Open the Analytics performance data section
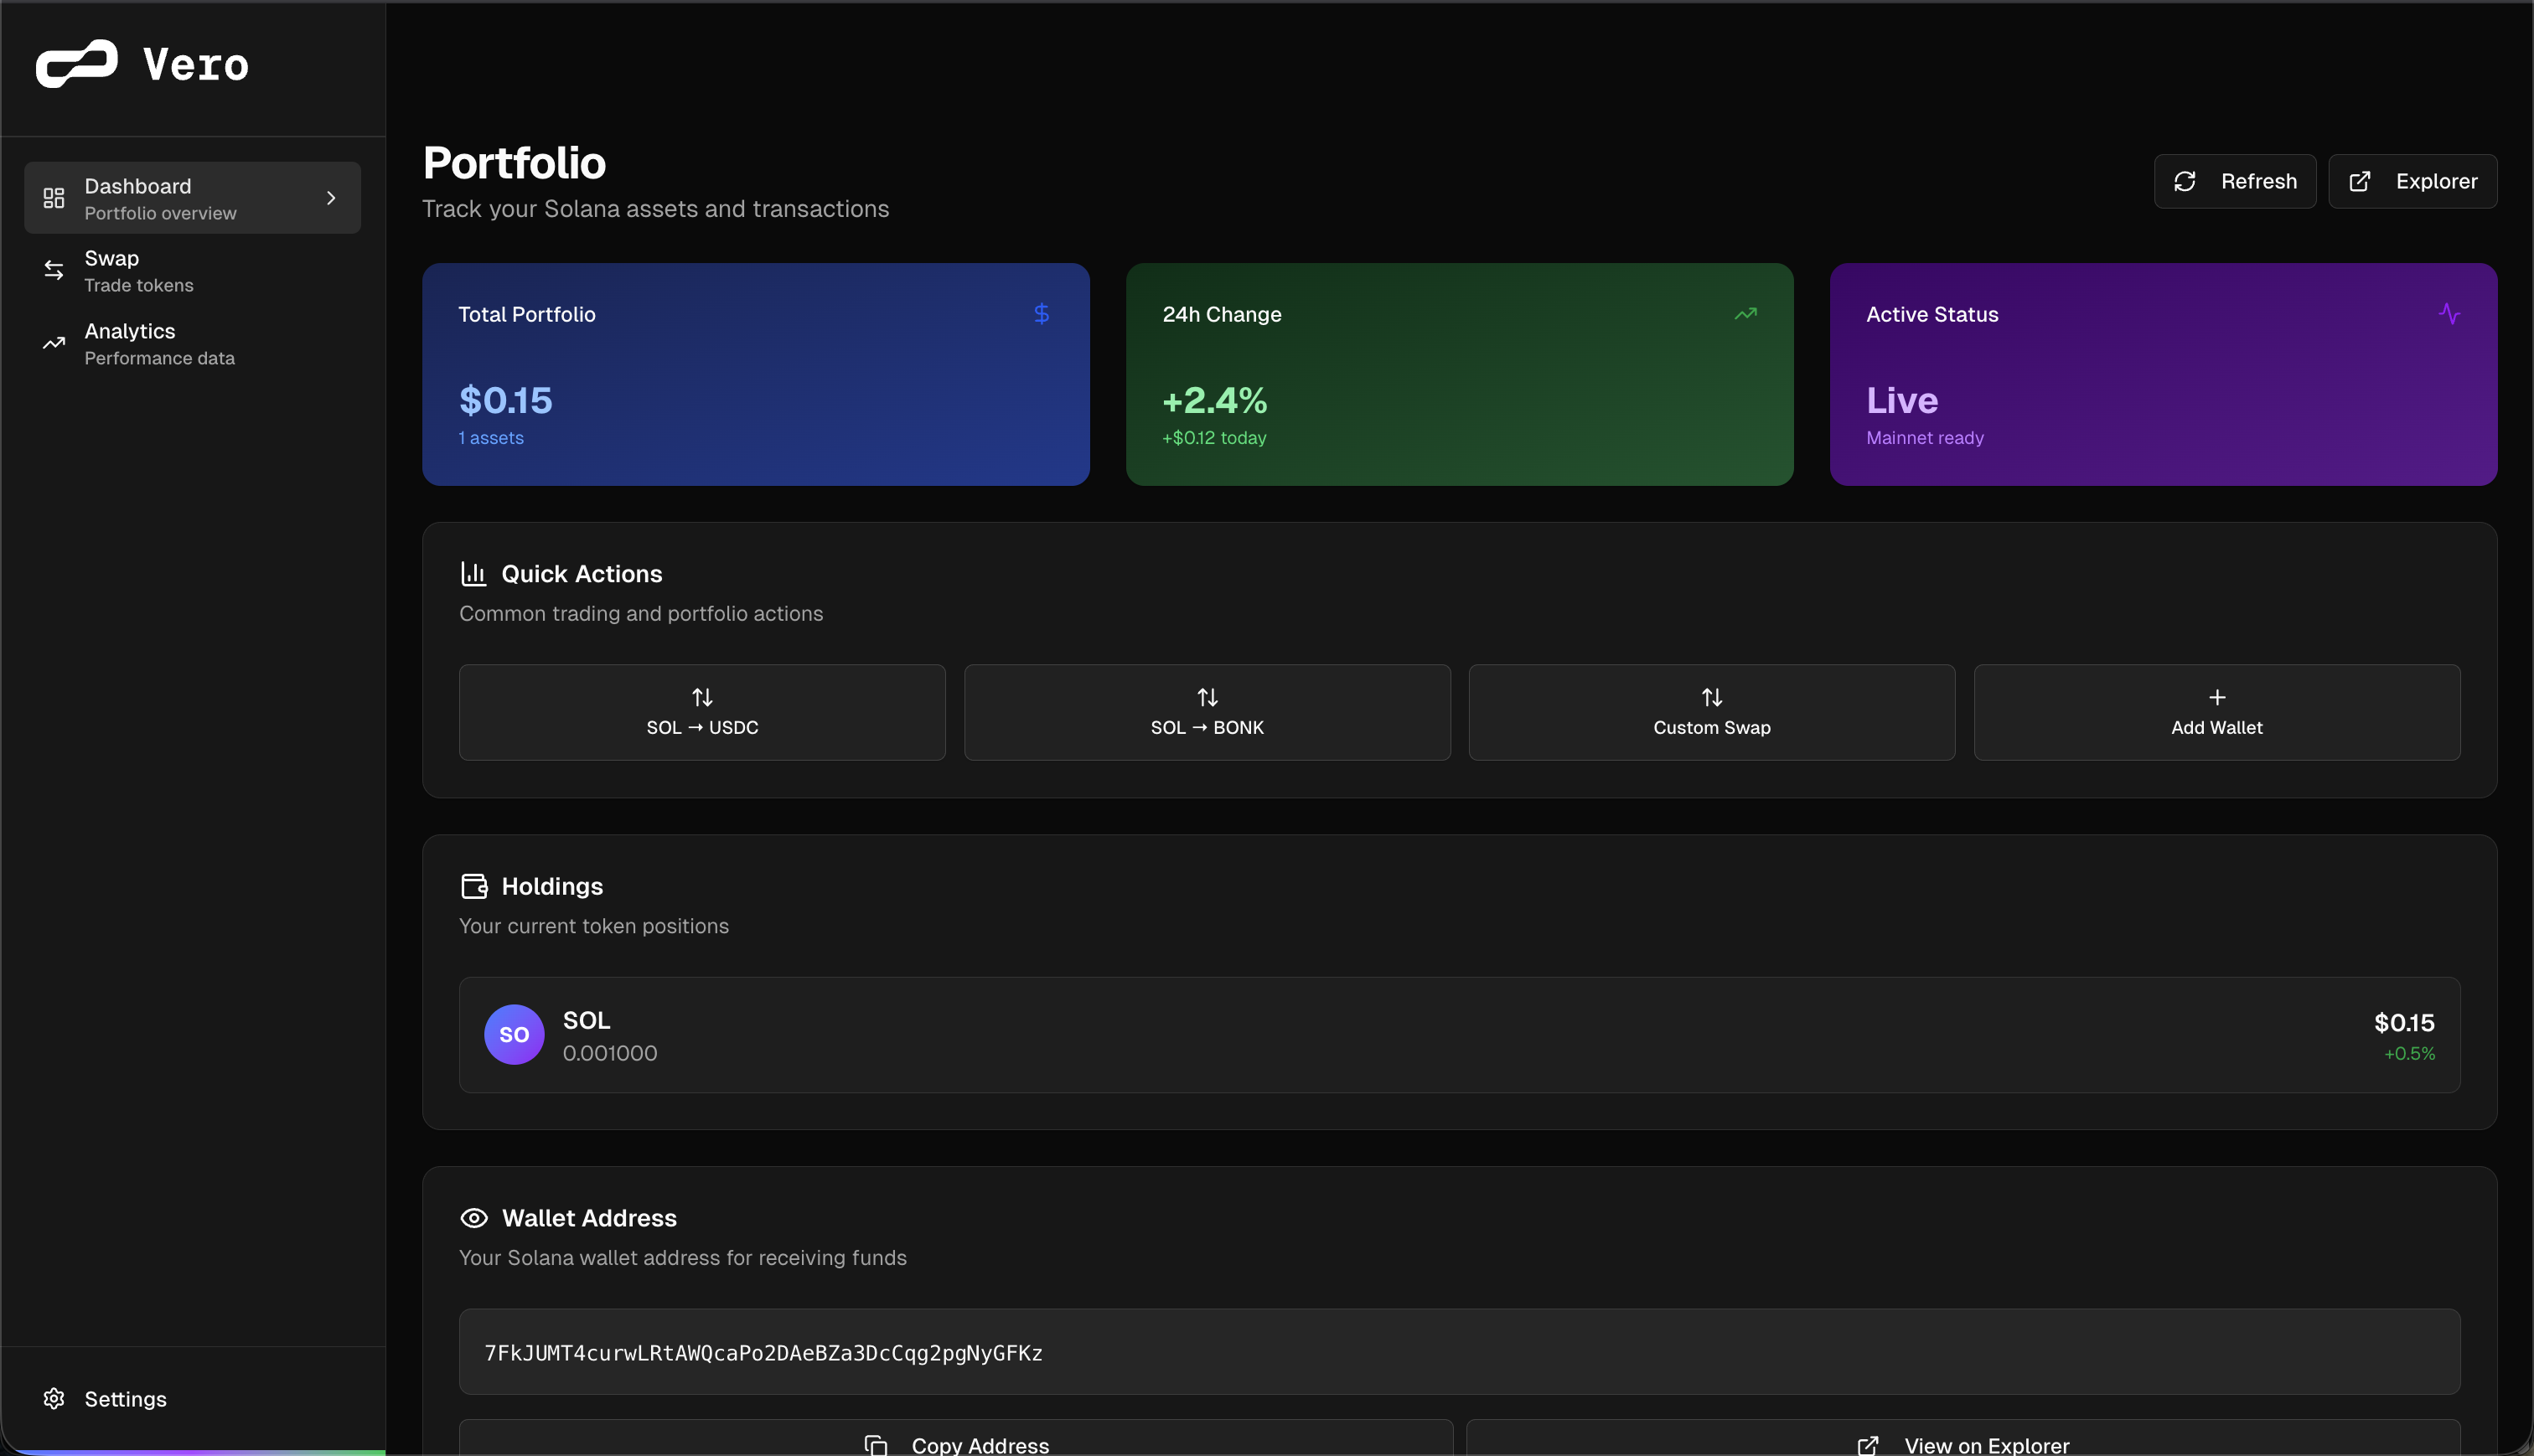The image size is (2534, 1456). point(159,343)
